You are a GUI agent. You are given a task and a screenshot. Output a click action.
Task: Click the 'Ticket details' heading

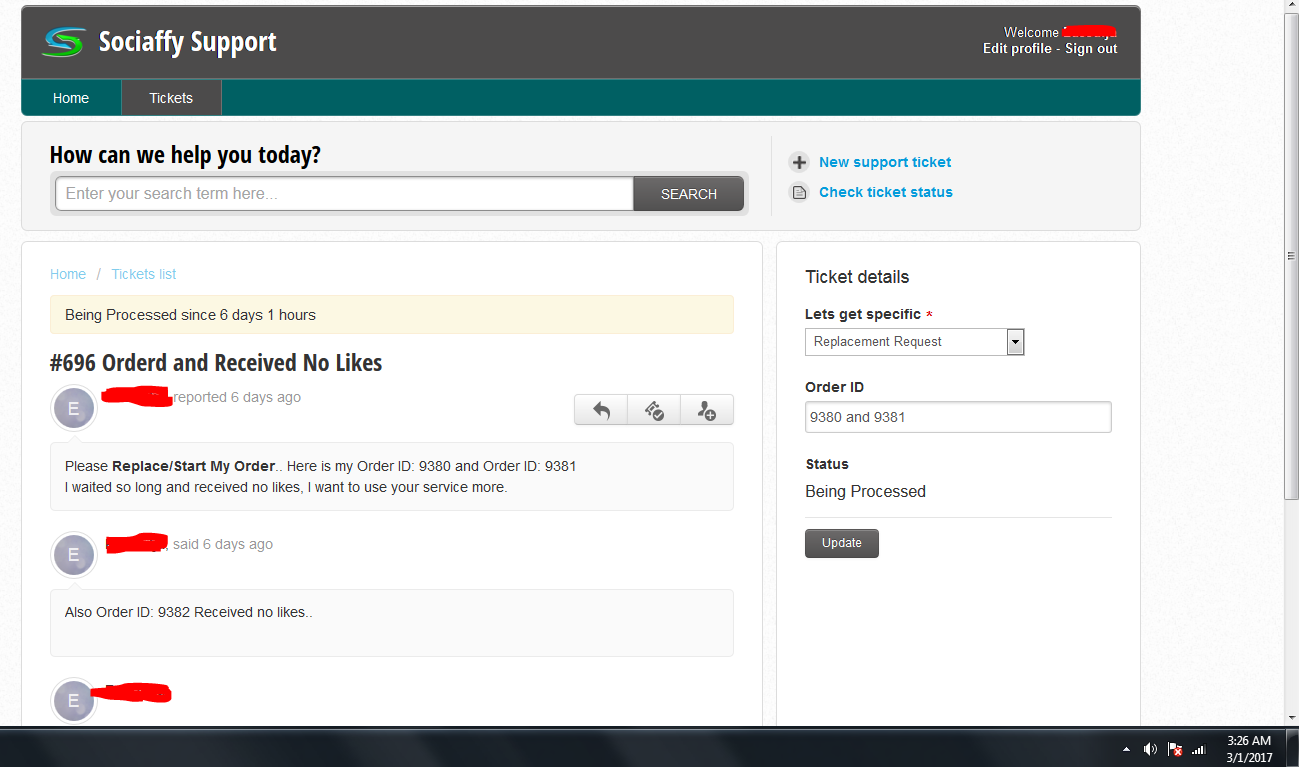point(857,277)
